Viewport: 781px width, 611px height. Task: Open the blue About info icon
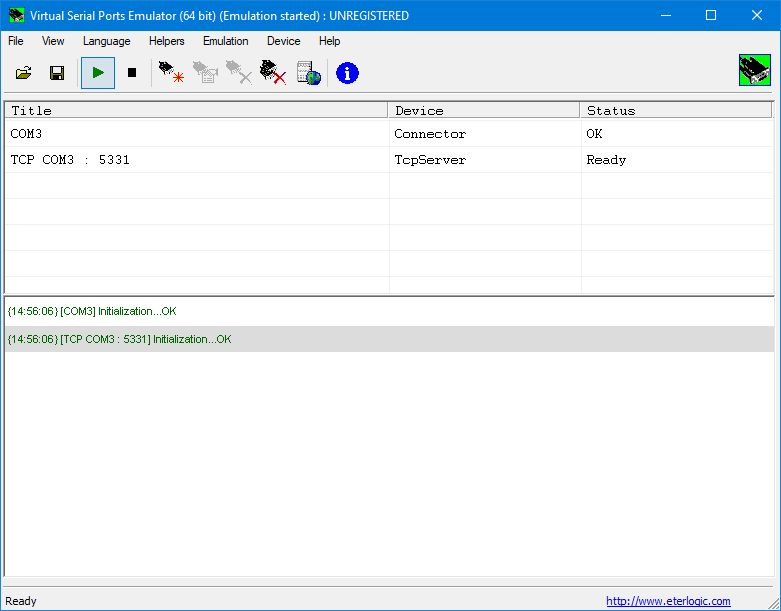[347, 73]
